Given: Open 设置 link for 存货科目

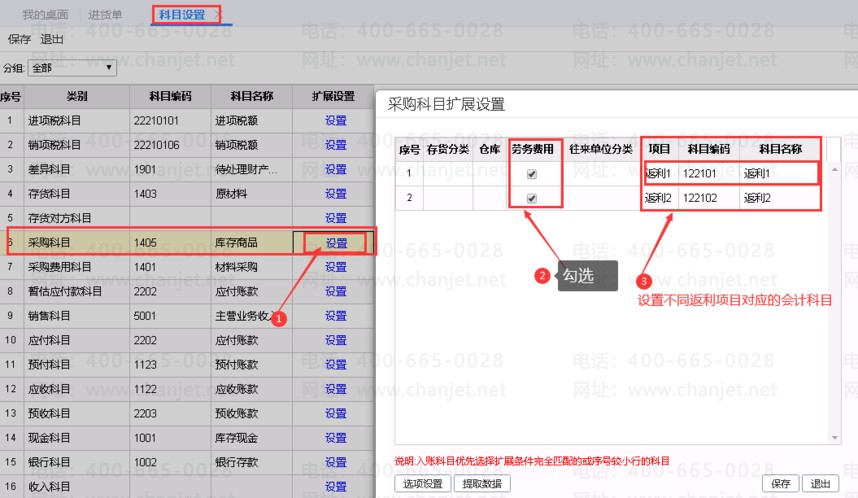Looking at the screenshot, I should point(335,194).
